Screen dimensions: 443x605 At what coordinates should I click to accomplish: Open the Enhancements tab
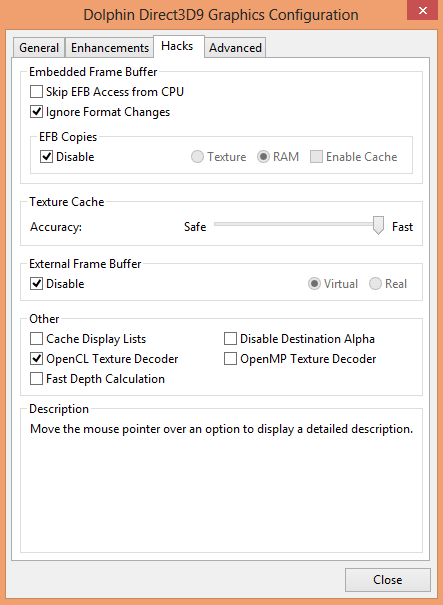coord(110,47)
